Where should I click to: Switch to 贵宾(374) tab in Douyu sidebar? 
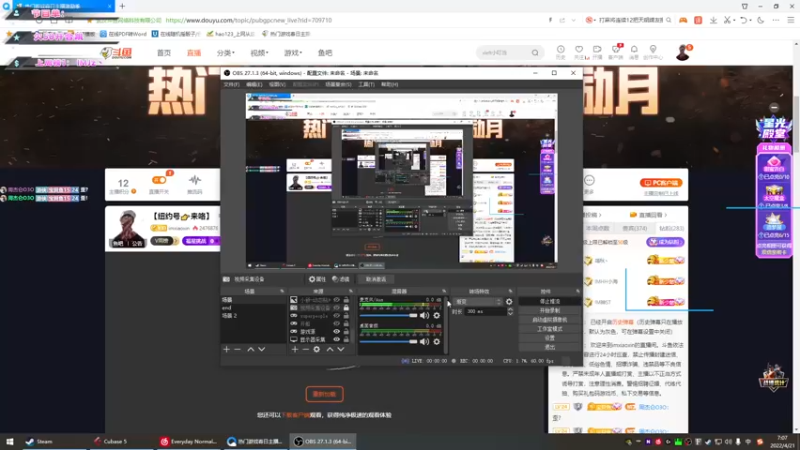click(635, 228)
